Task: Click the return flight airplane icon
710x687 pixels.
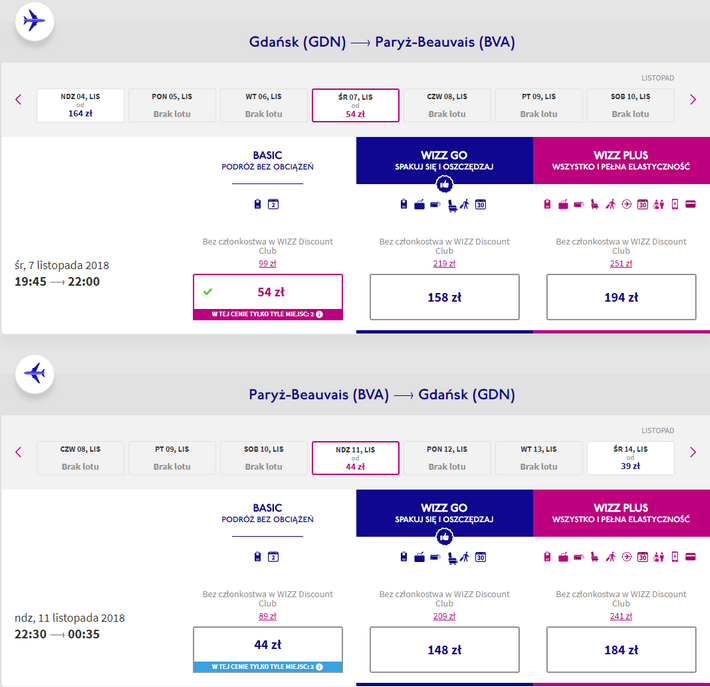Action: (34, 374)
